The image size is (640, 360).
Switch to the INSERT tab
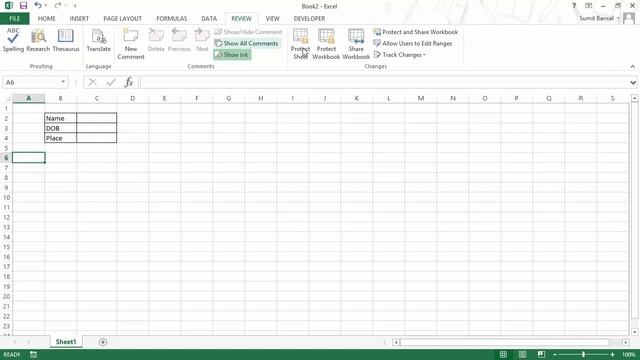click(x=79, y=19)
